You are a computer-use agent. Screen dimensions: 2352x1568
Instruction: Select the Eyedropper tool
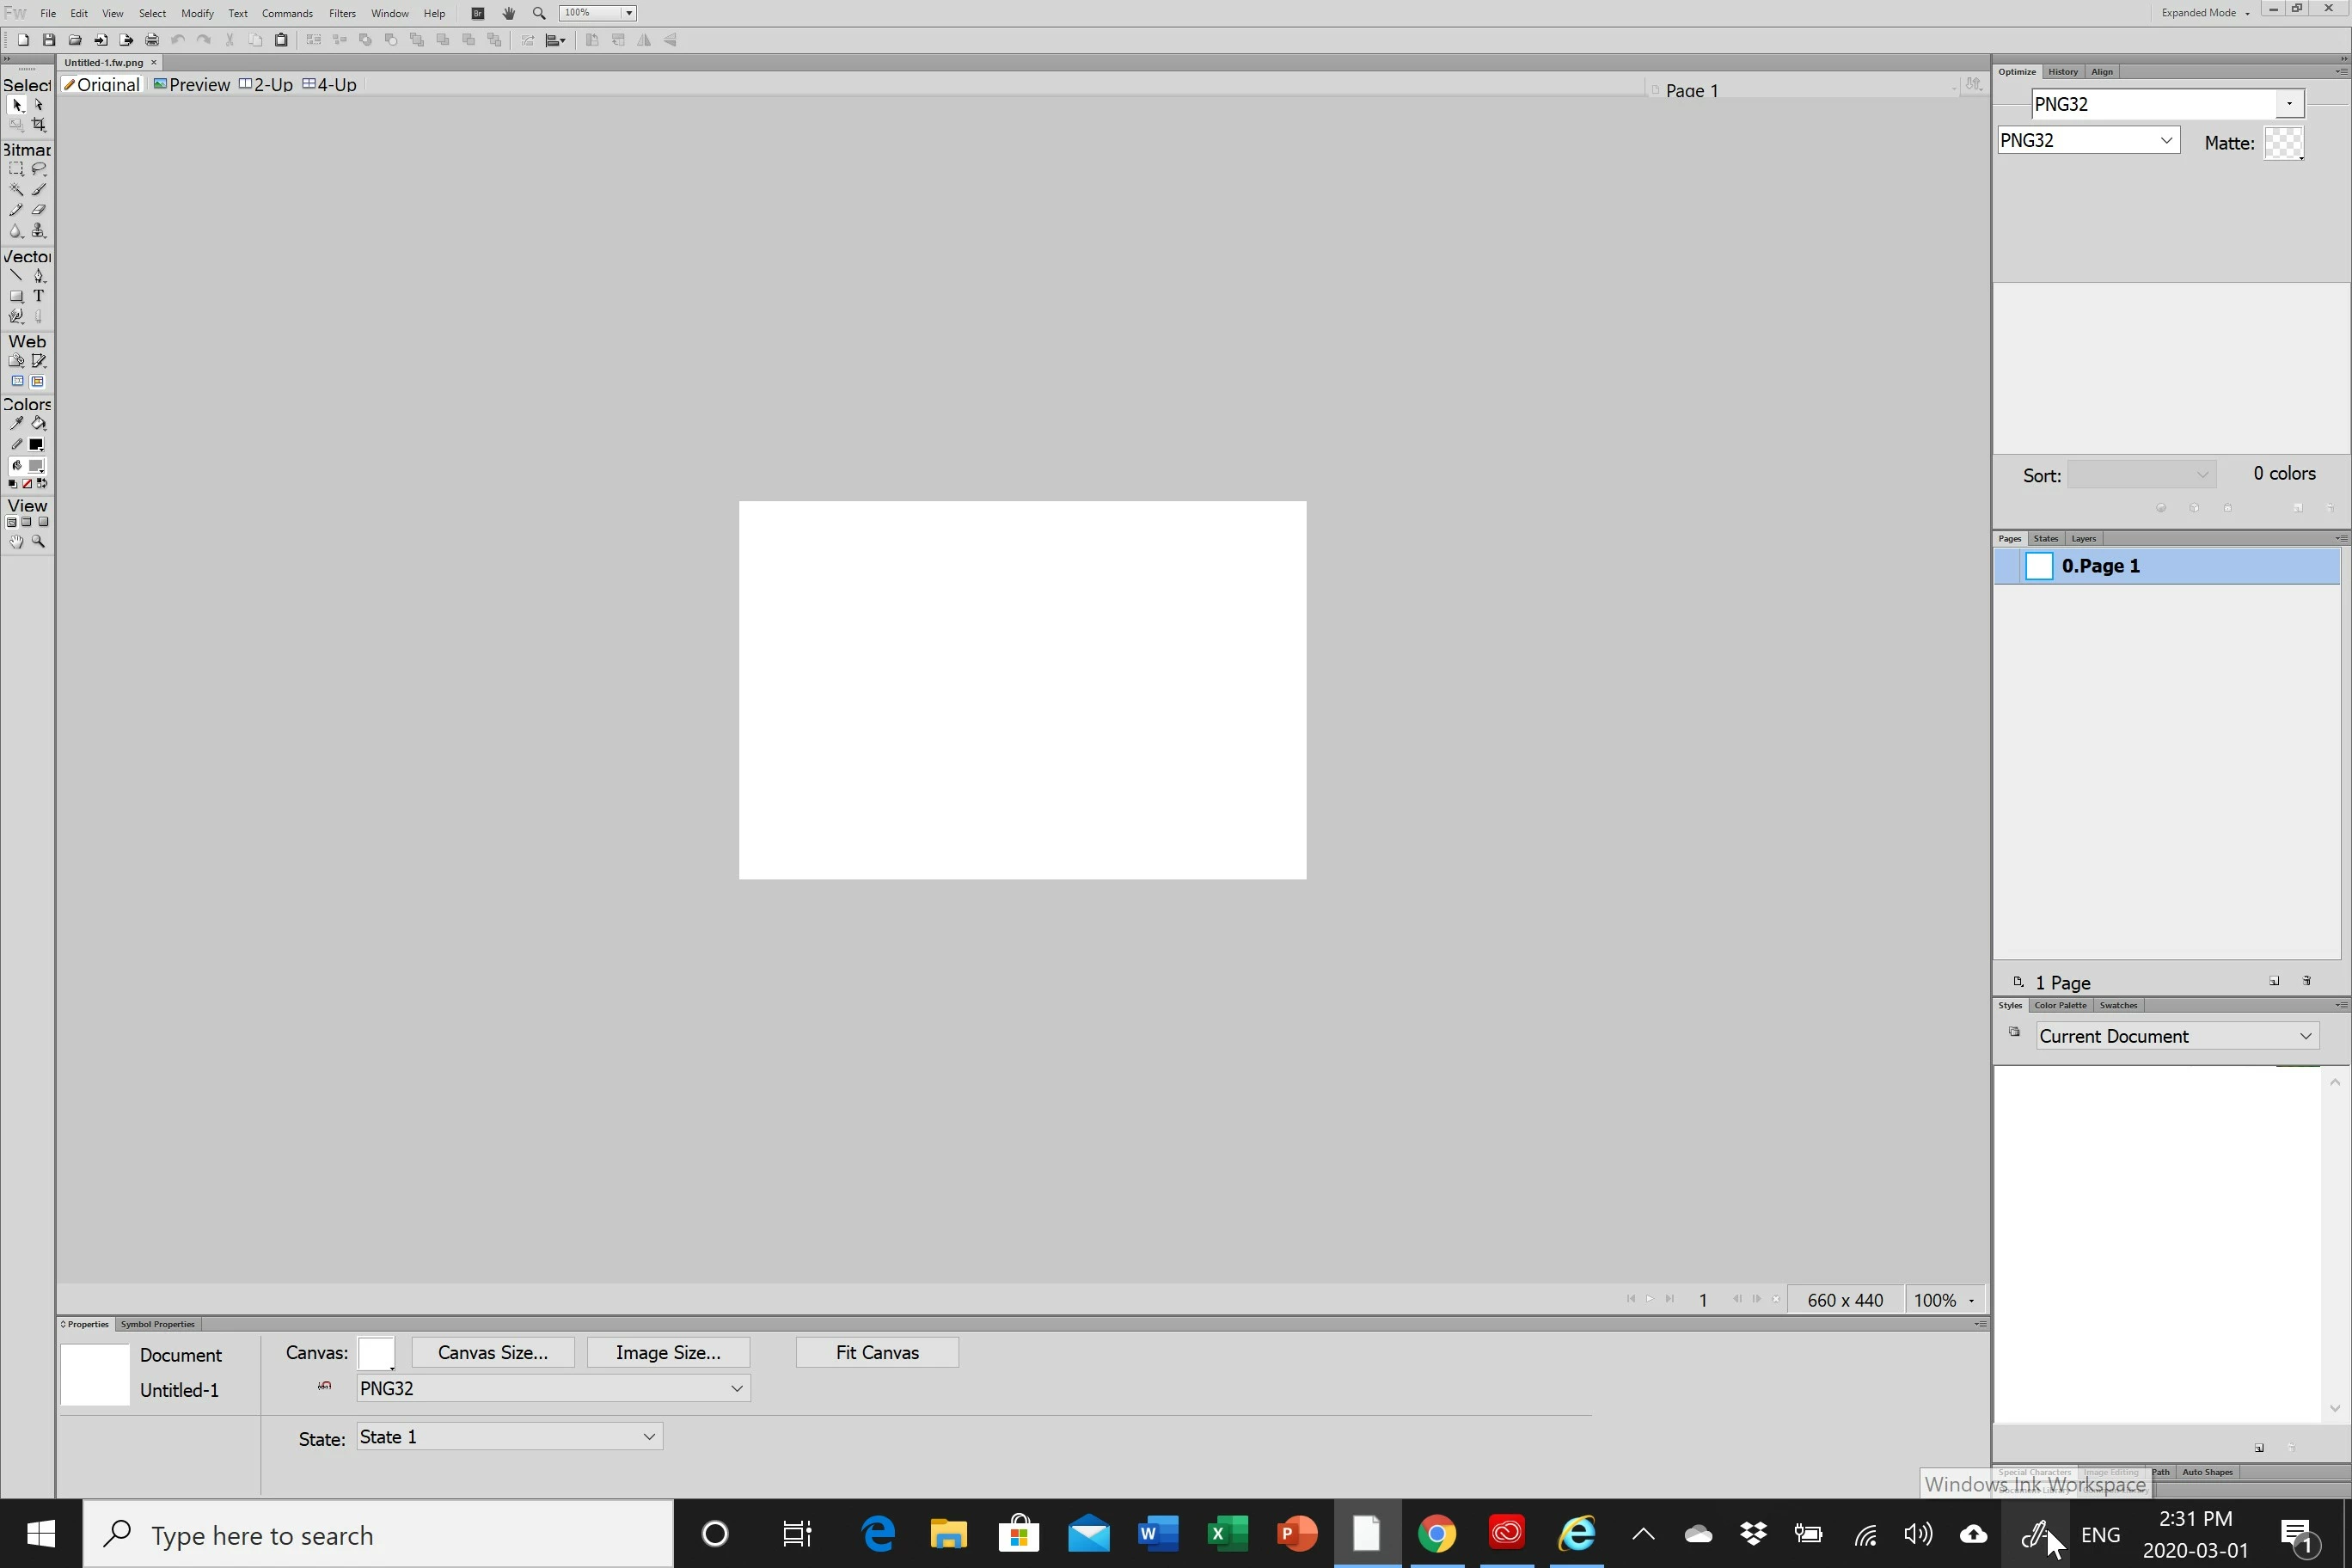pos(16,424)
